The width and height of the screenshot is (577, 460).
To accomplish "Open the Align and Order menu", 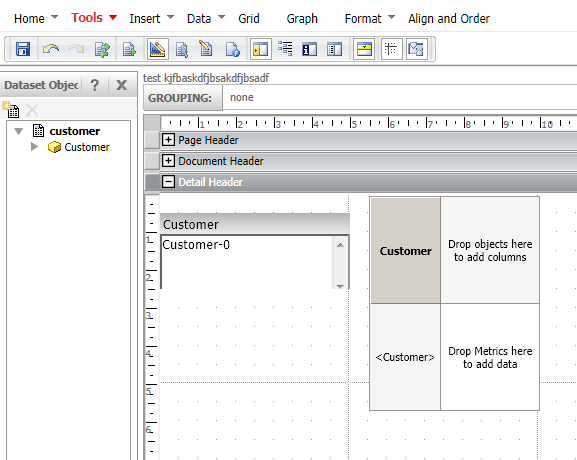I will [x=449, y=18].
